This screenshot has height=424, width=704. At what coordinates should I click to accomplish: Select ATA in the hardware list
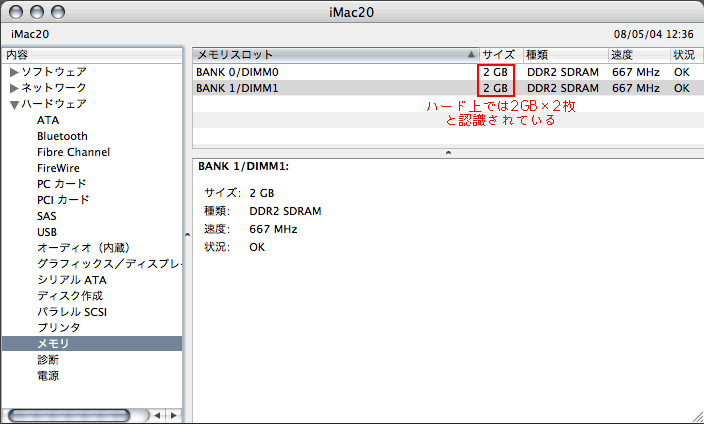coord(48,120)
